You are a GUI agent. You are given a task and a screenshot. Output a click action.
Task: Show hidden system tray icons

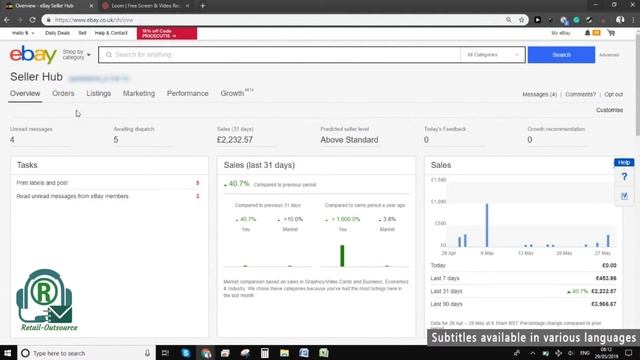point(533,353)
